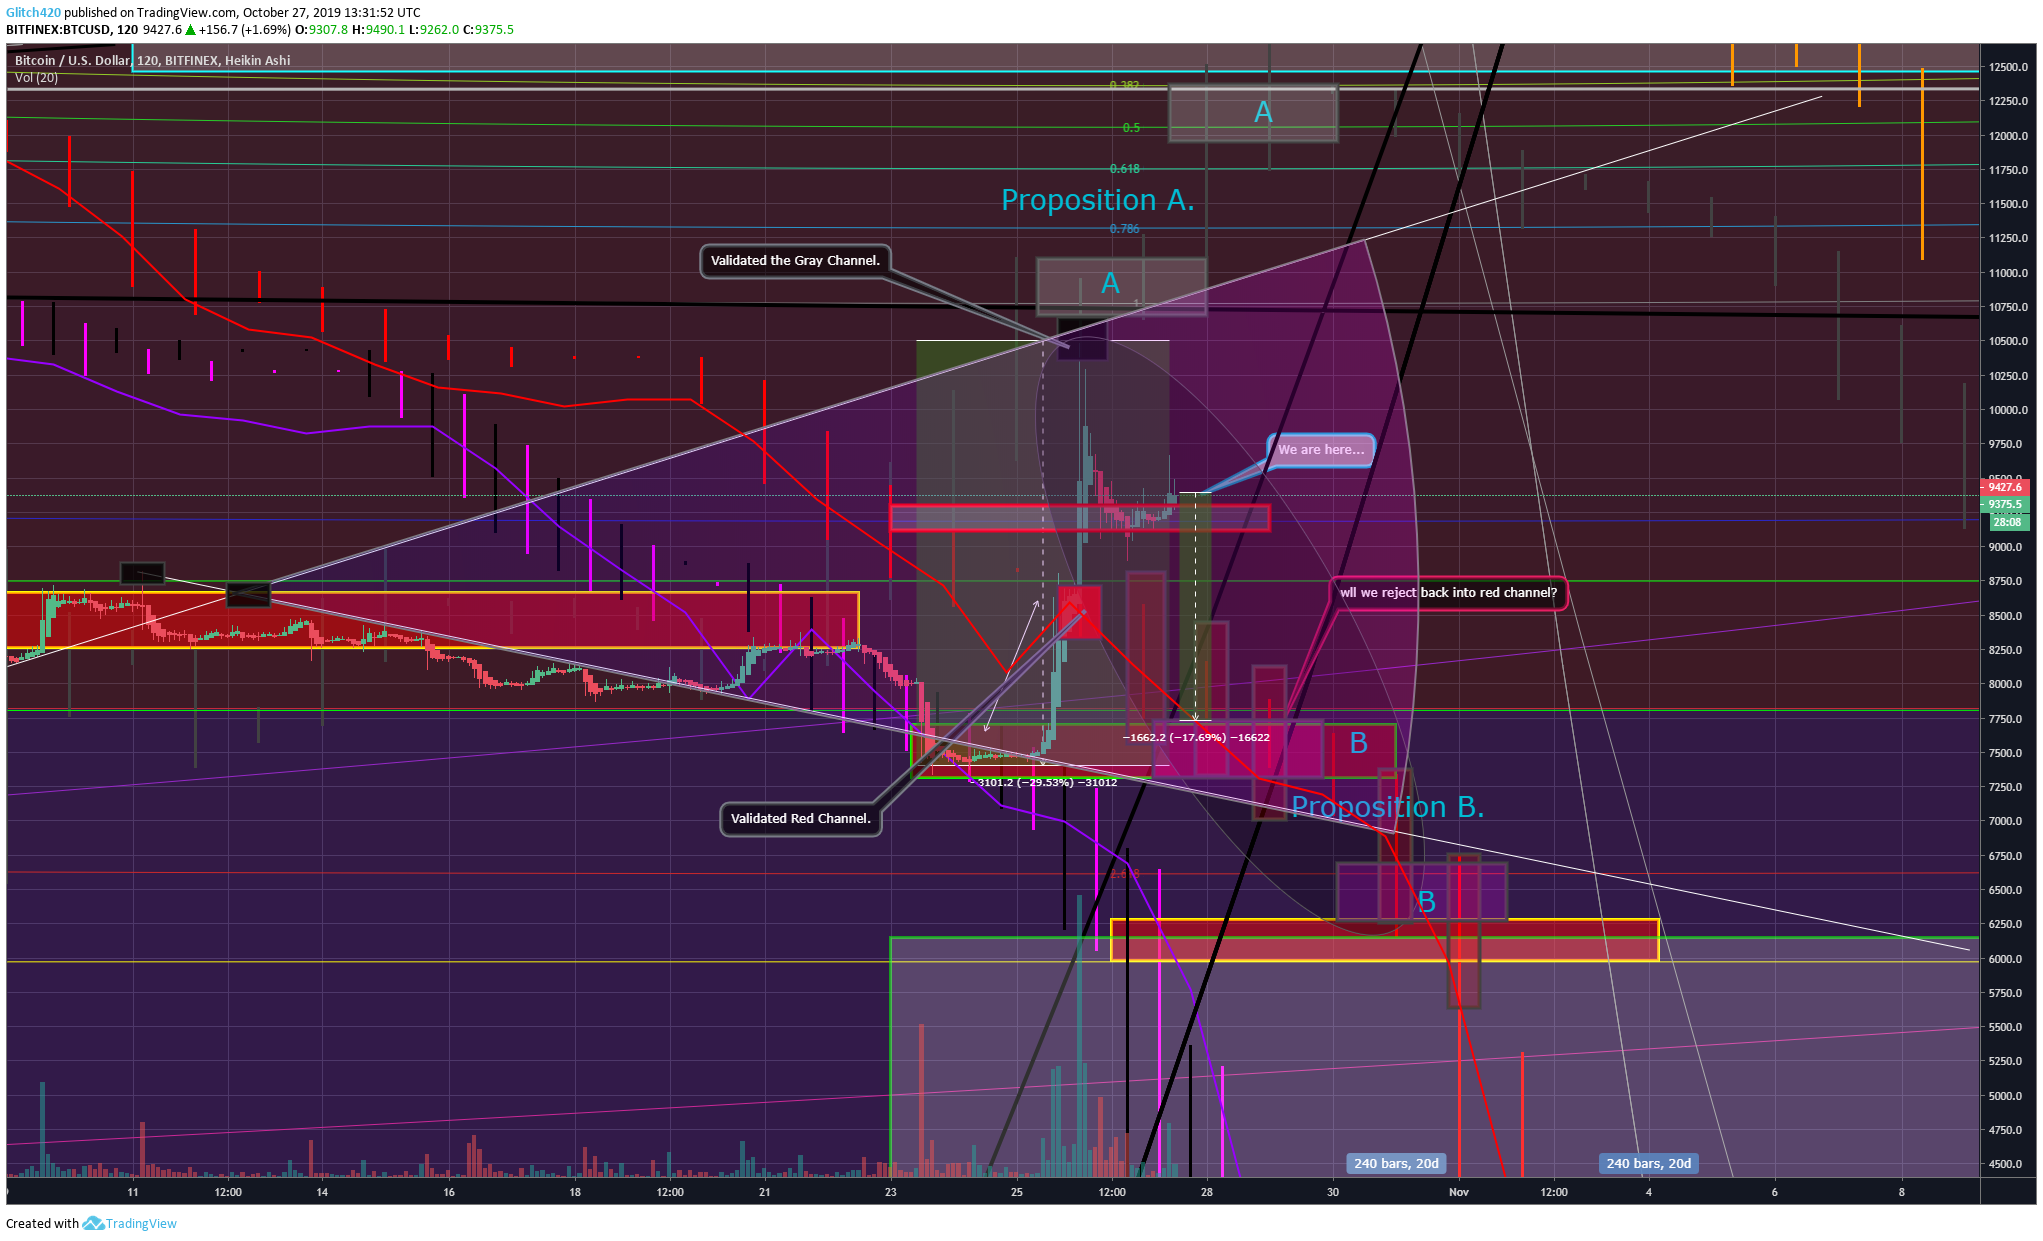
Task: Open the Glitch420 author link
Action: [x=33, y=12]
